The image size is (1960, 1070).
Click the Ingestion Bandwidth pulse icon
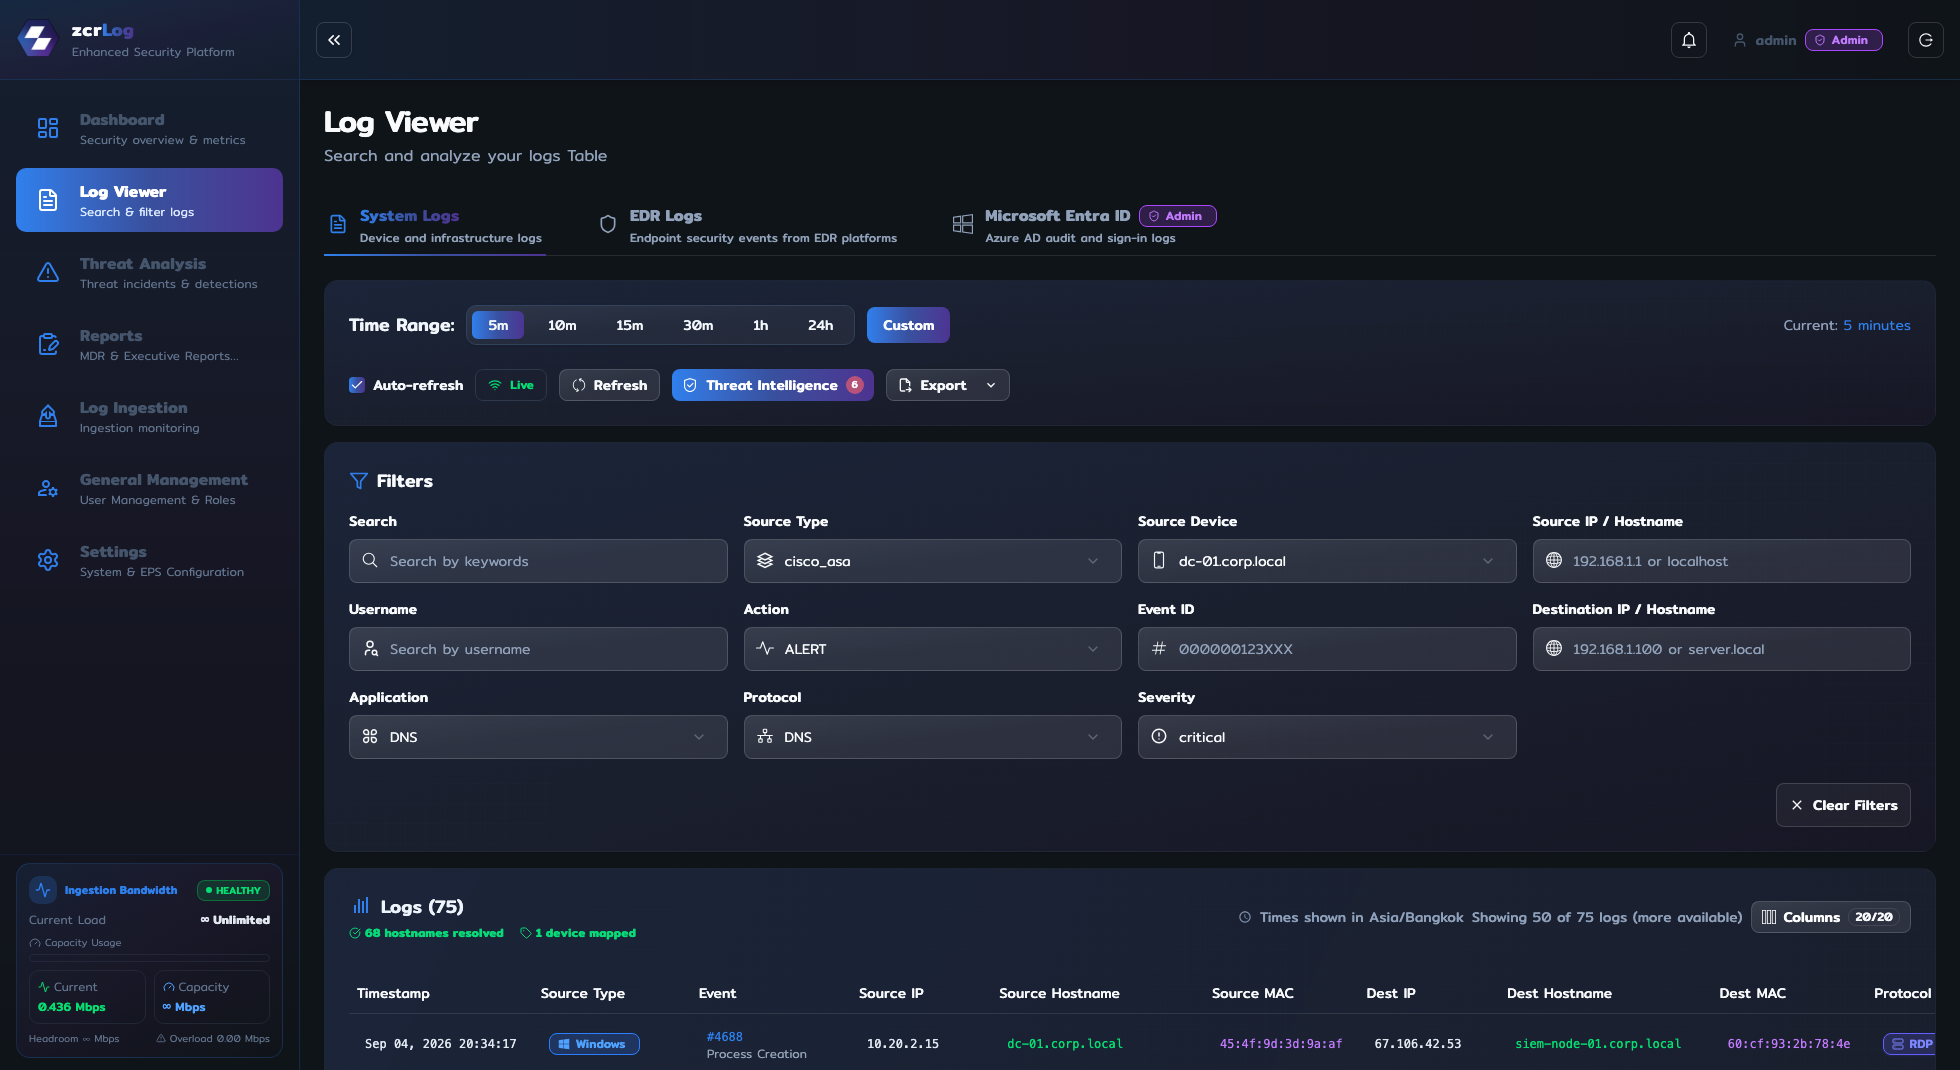pyautogui.click(x=43, y=890)
